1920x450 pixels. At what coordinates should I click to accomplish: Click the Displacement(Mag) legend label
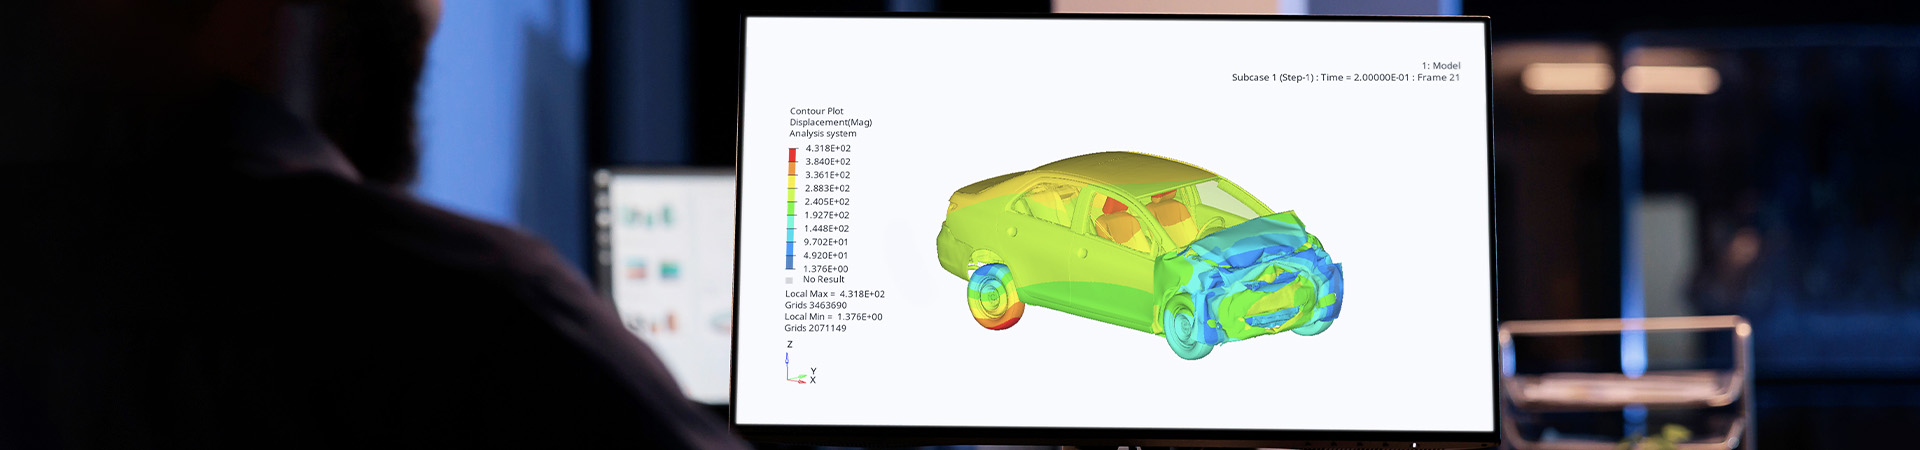(x=831, y=122)
